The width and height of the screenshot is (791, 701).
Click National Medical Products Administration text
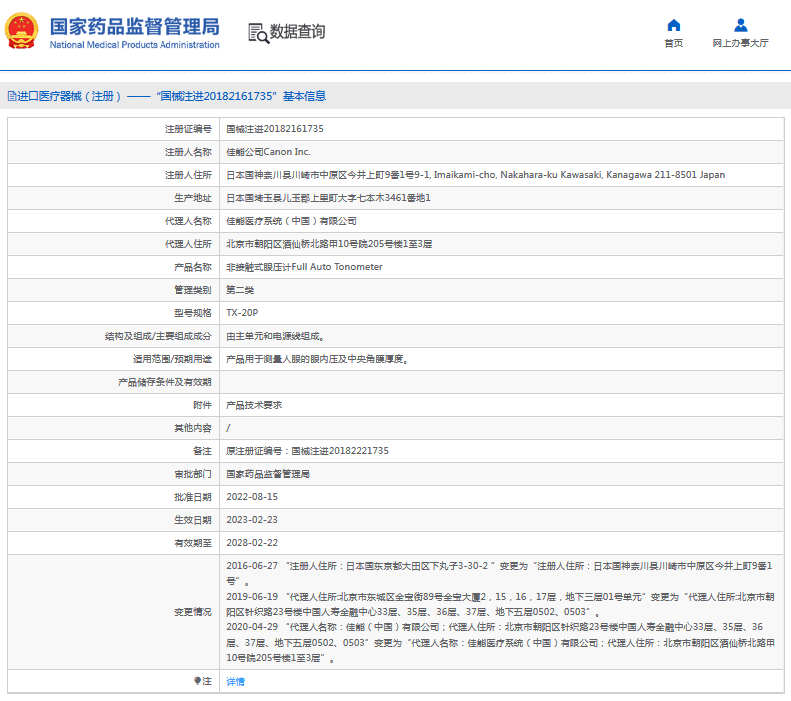coord(135,45)
